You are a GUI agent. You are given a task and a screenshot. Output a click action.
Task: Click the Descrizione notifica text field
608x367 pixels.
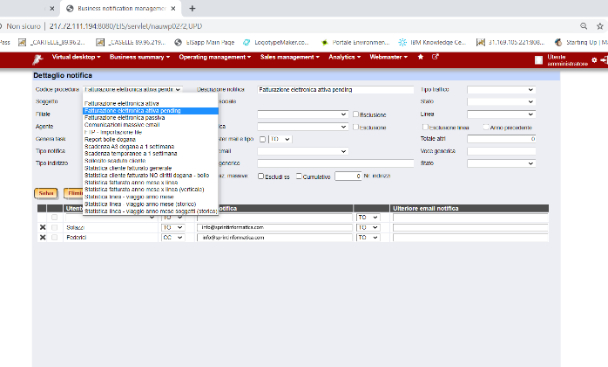coord(336,90)
